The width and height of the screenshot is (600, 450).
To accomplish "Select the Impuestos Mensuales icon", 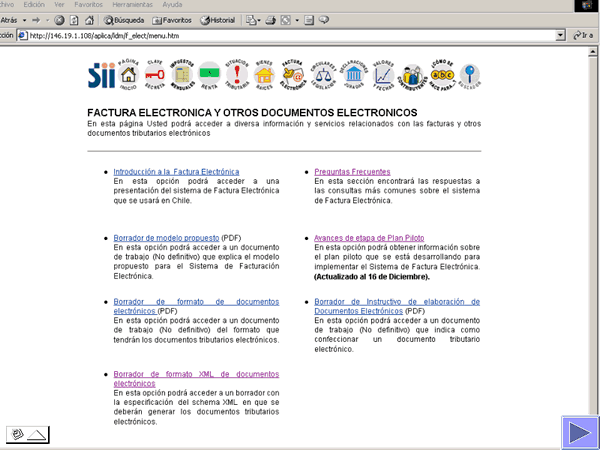I will click(182, 75).
